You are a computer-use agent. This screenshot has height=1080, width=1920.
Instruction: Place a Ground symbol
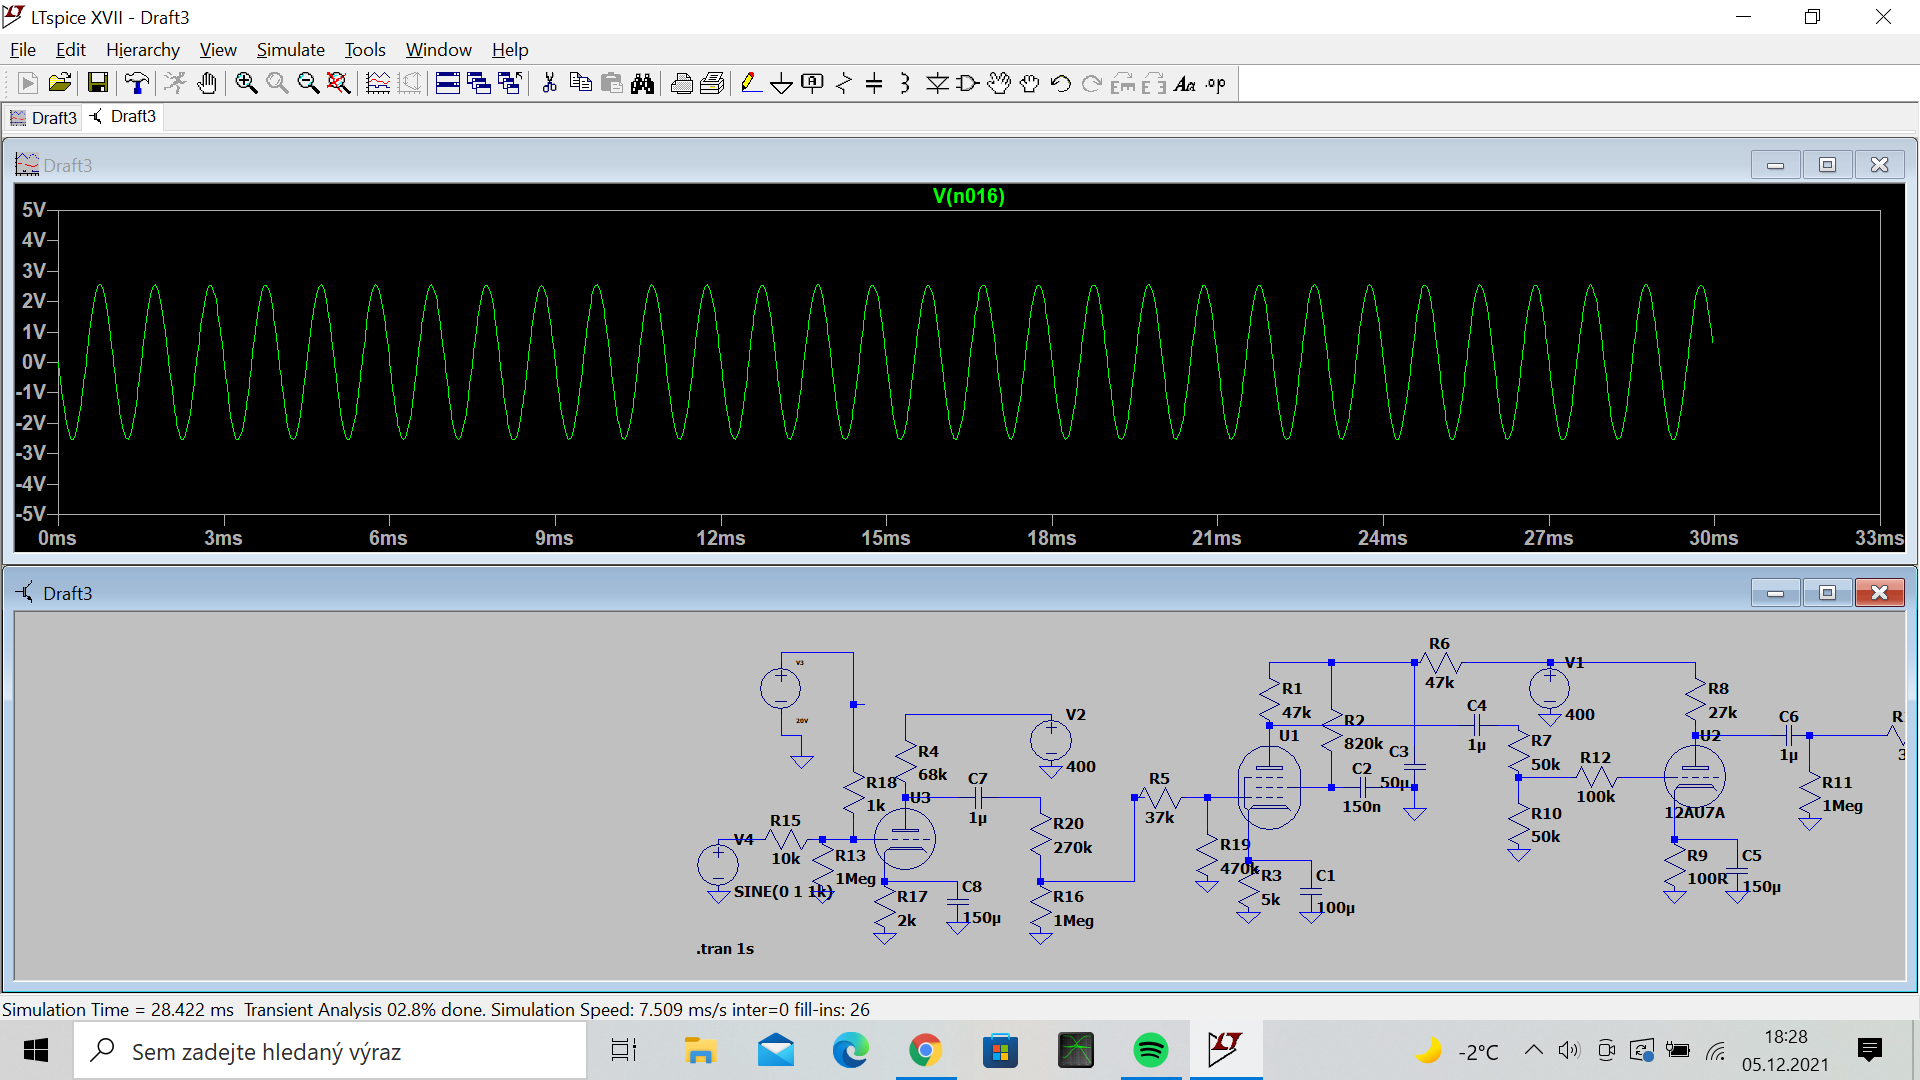pyautogui.click(x=781, y=84)
